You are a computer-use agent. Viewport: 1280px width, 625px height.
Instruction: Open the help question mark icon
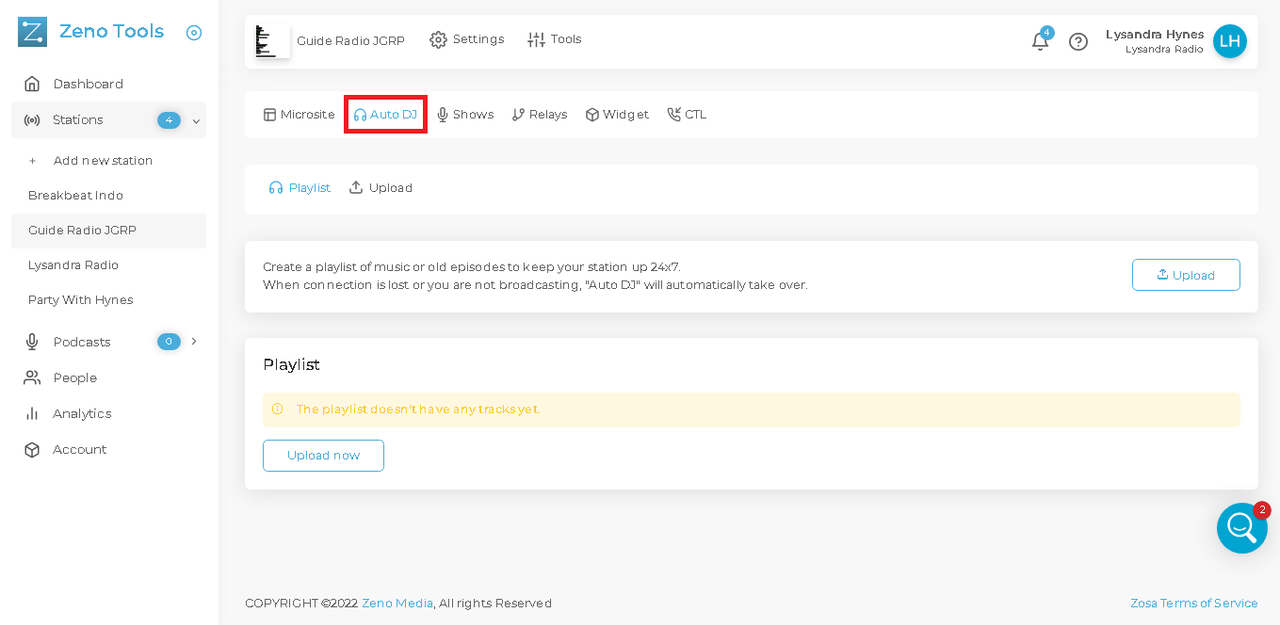[1078, 42]
